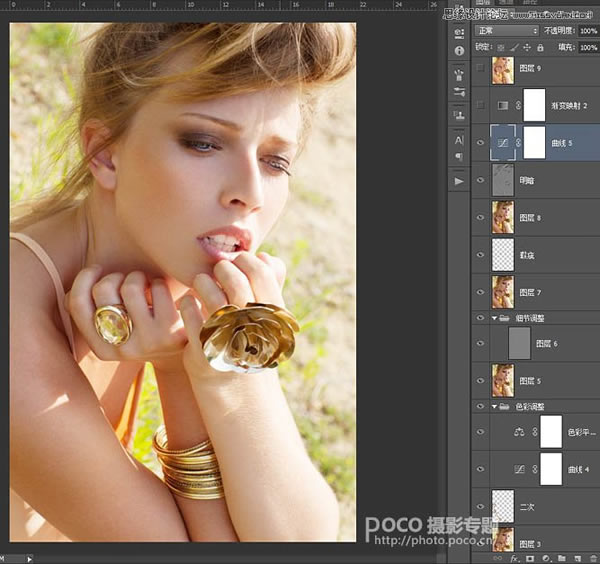Hide the 图层 8 layer
Screen dimensions: 600x564
[480, 217]
